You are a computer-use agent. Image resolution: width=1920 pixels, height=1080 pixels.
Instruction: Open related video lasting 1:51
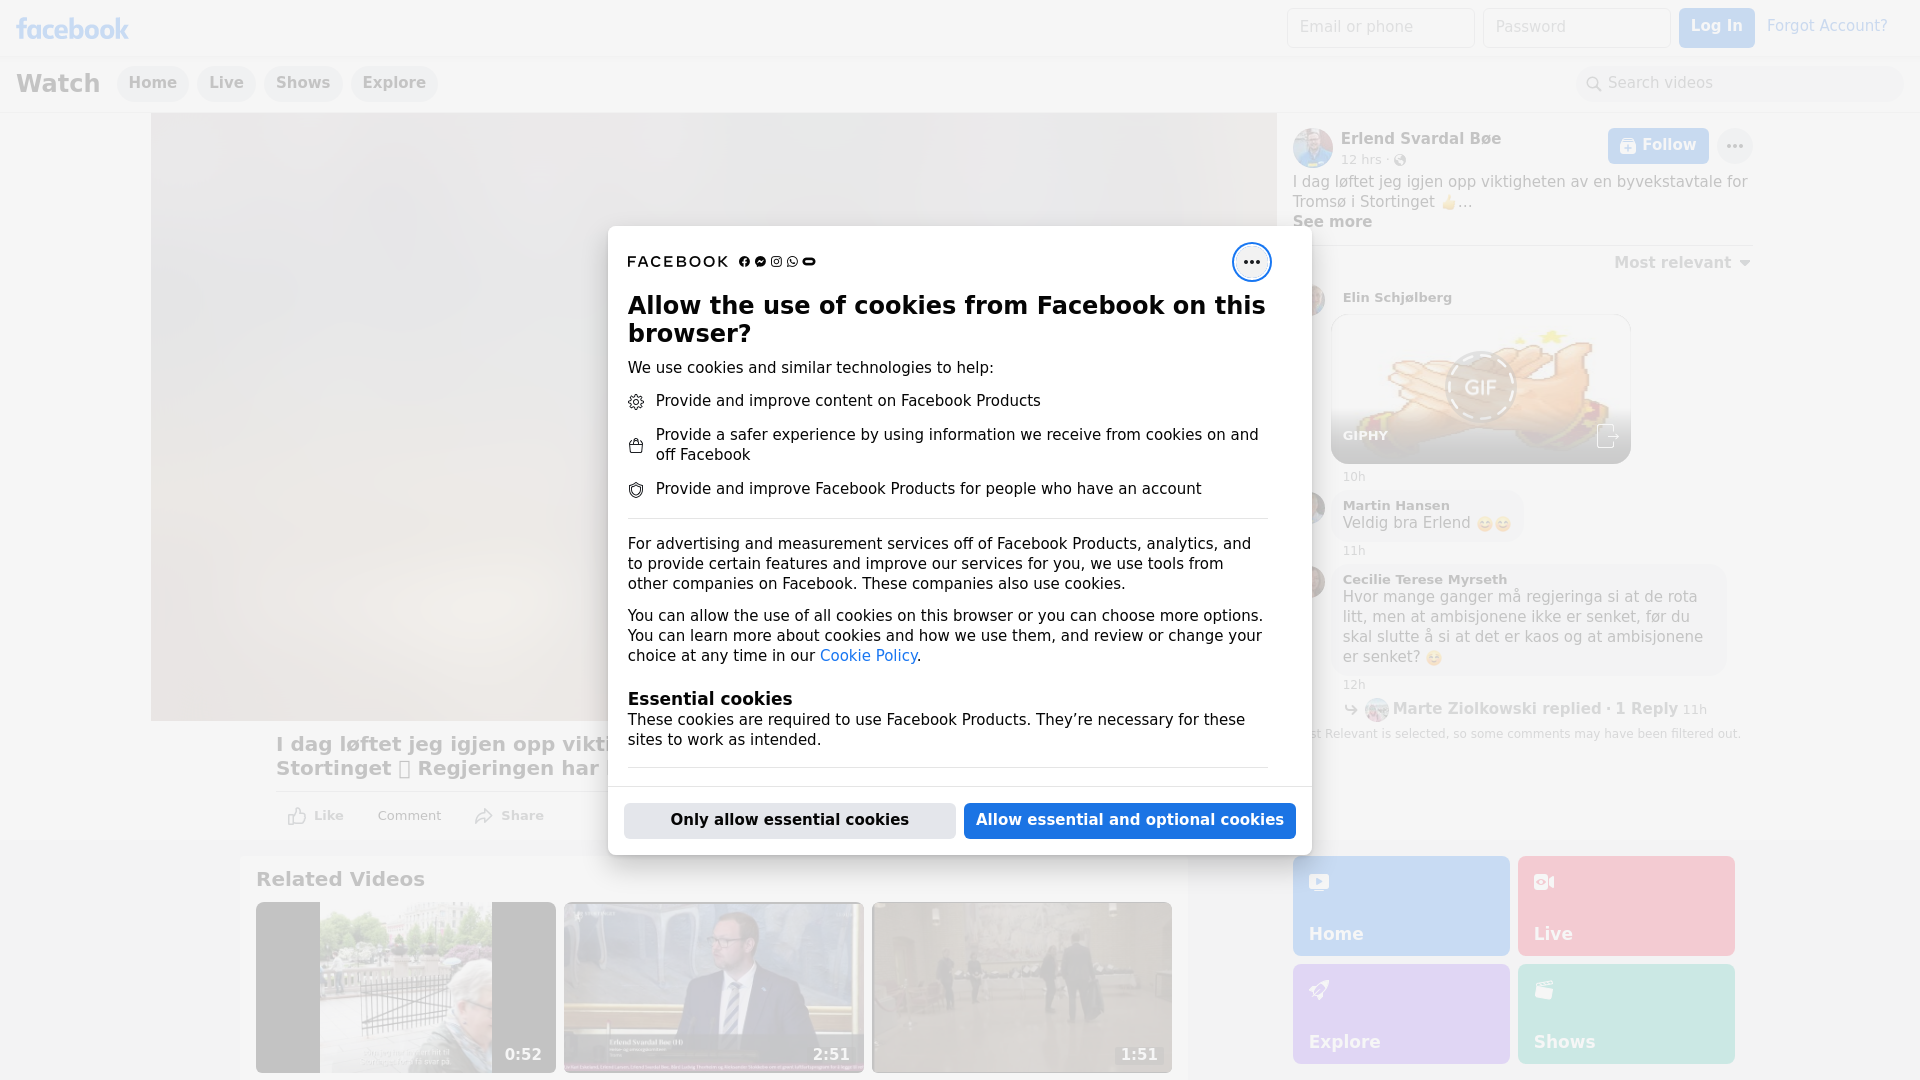(1021, 987)
